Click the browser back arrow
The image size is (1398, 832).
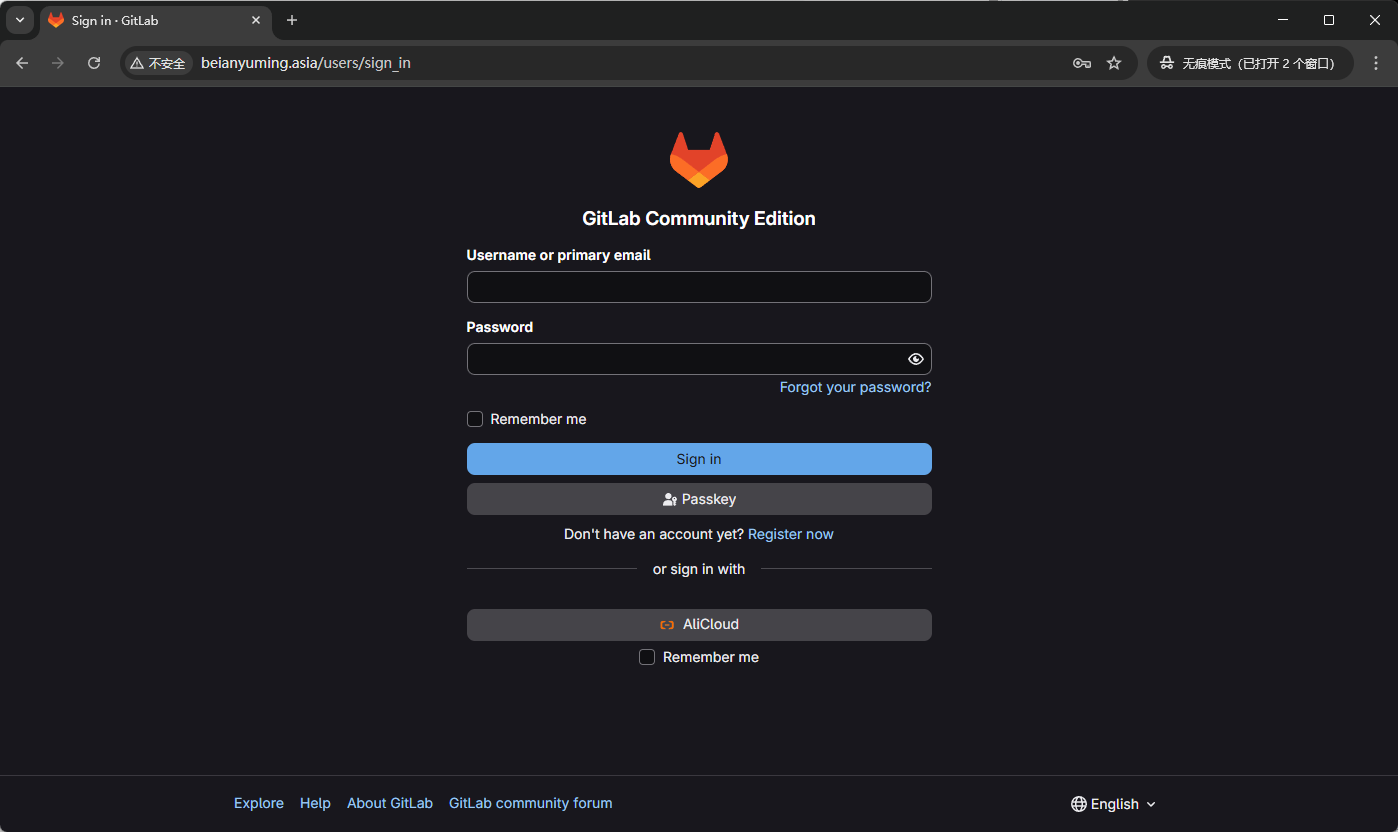click(x=22, y=63)
